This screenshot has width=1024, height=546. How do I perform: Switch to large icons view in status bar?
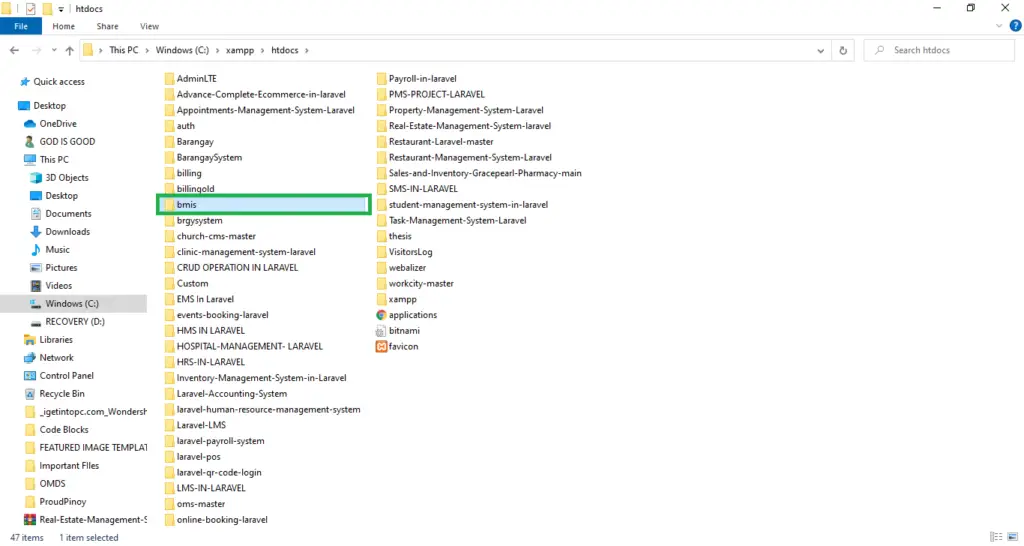click(x=1011, y=538)
